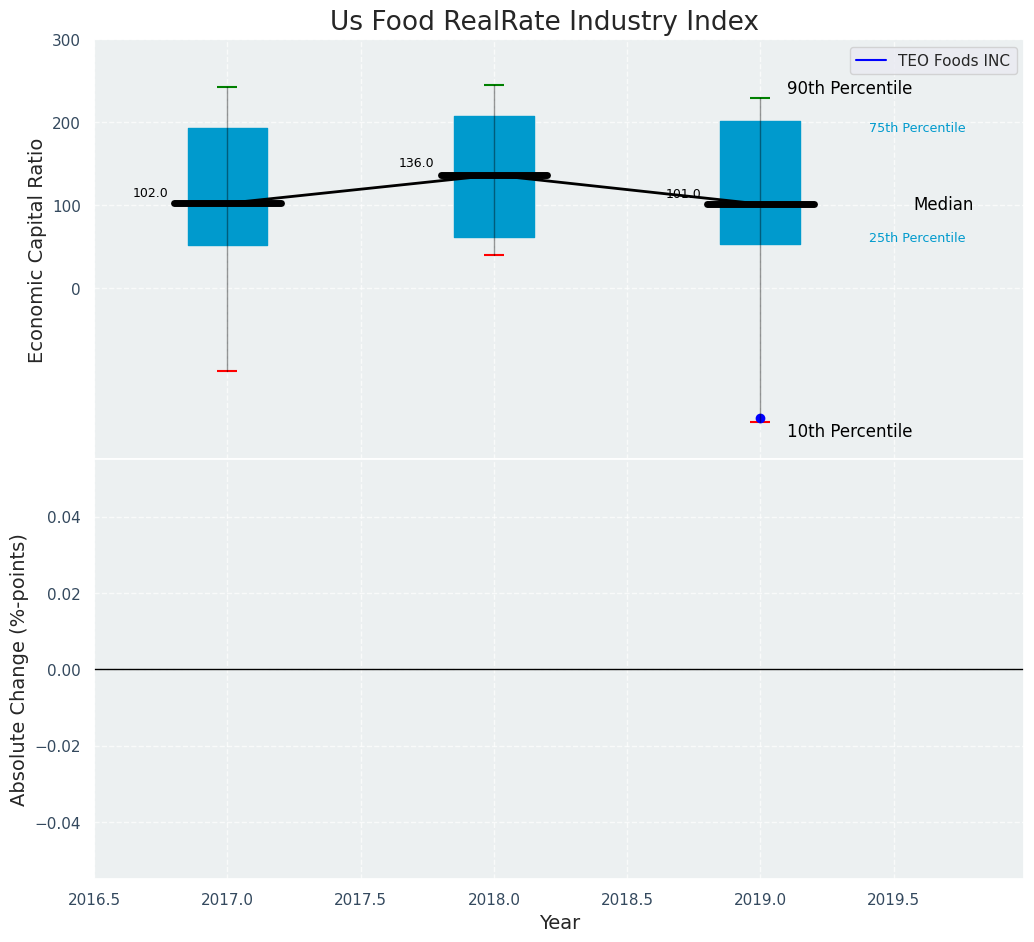Click the Absolute Change (%-points) axis label
Viewport: 1034px width, 942px height.
[19, 669]
